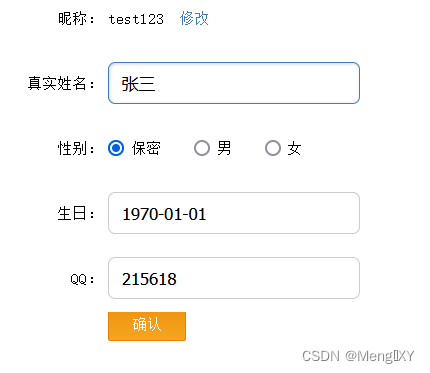Screen dimensions: 430x373
Task: Click the 保密 option label text
Action: pyautogui.click(x=146, y=148)
